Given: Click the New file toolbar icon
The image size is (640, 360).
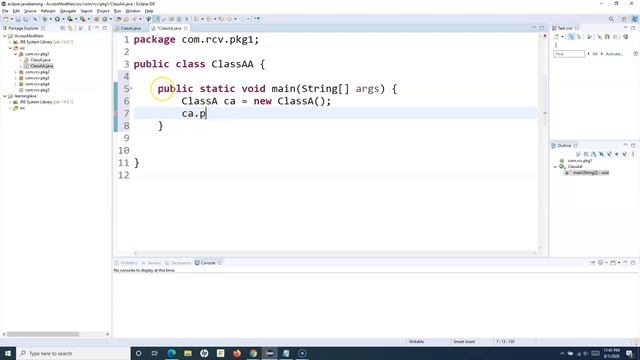Looking at the screenshot, I should 6,19.
